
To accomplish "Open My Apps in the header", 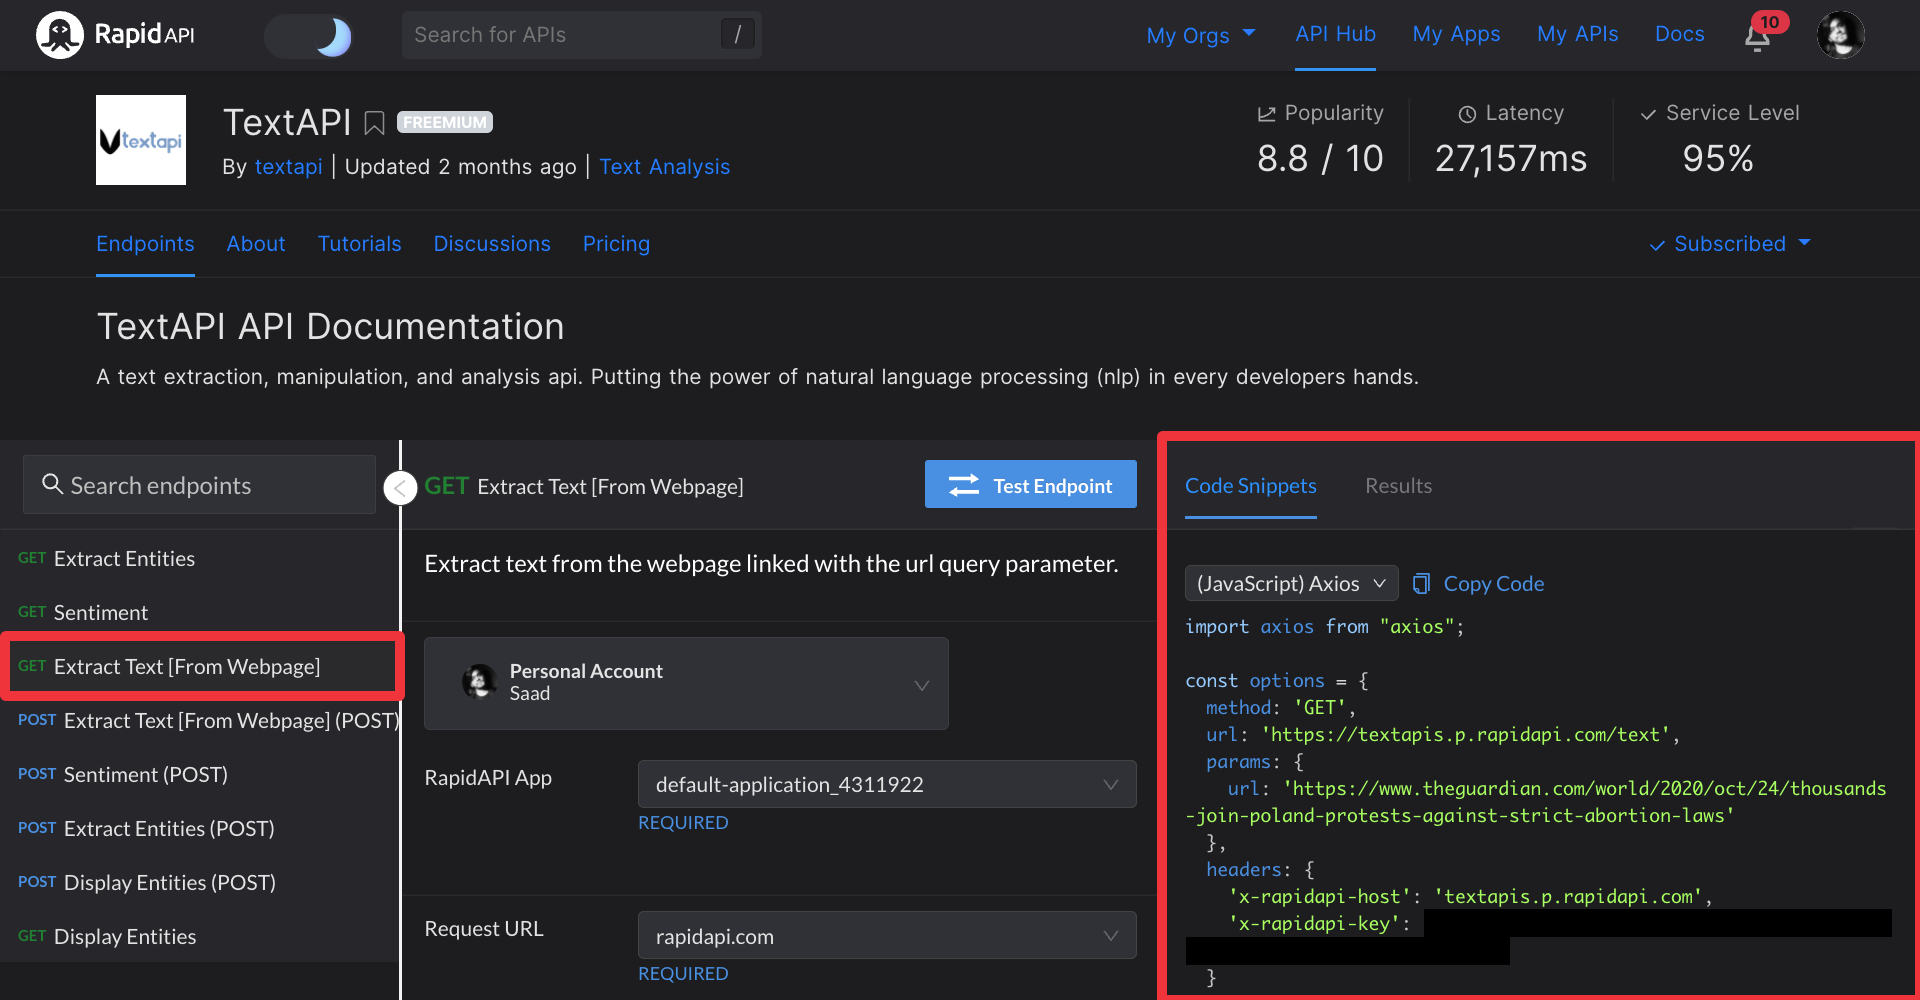I will point(1456,34).
